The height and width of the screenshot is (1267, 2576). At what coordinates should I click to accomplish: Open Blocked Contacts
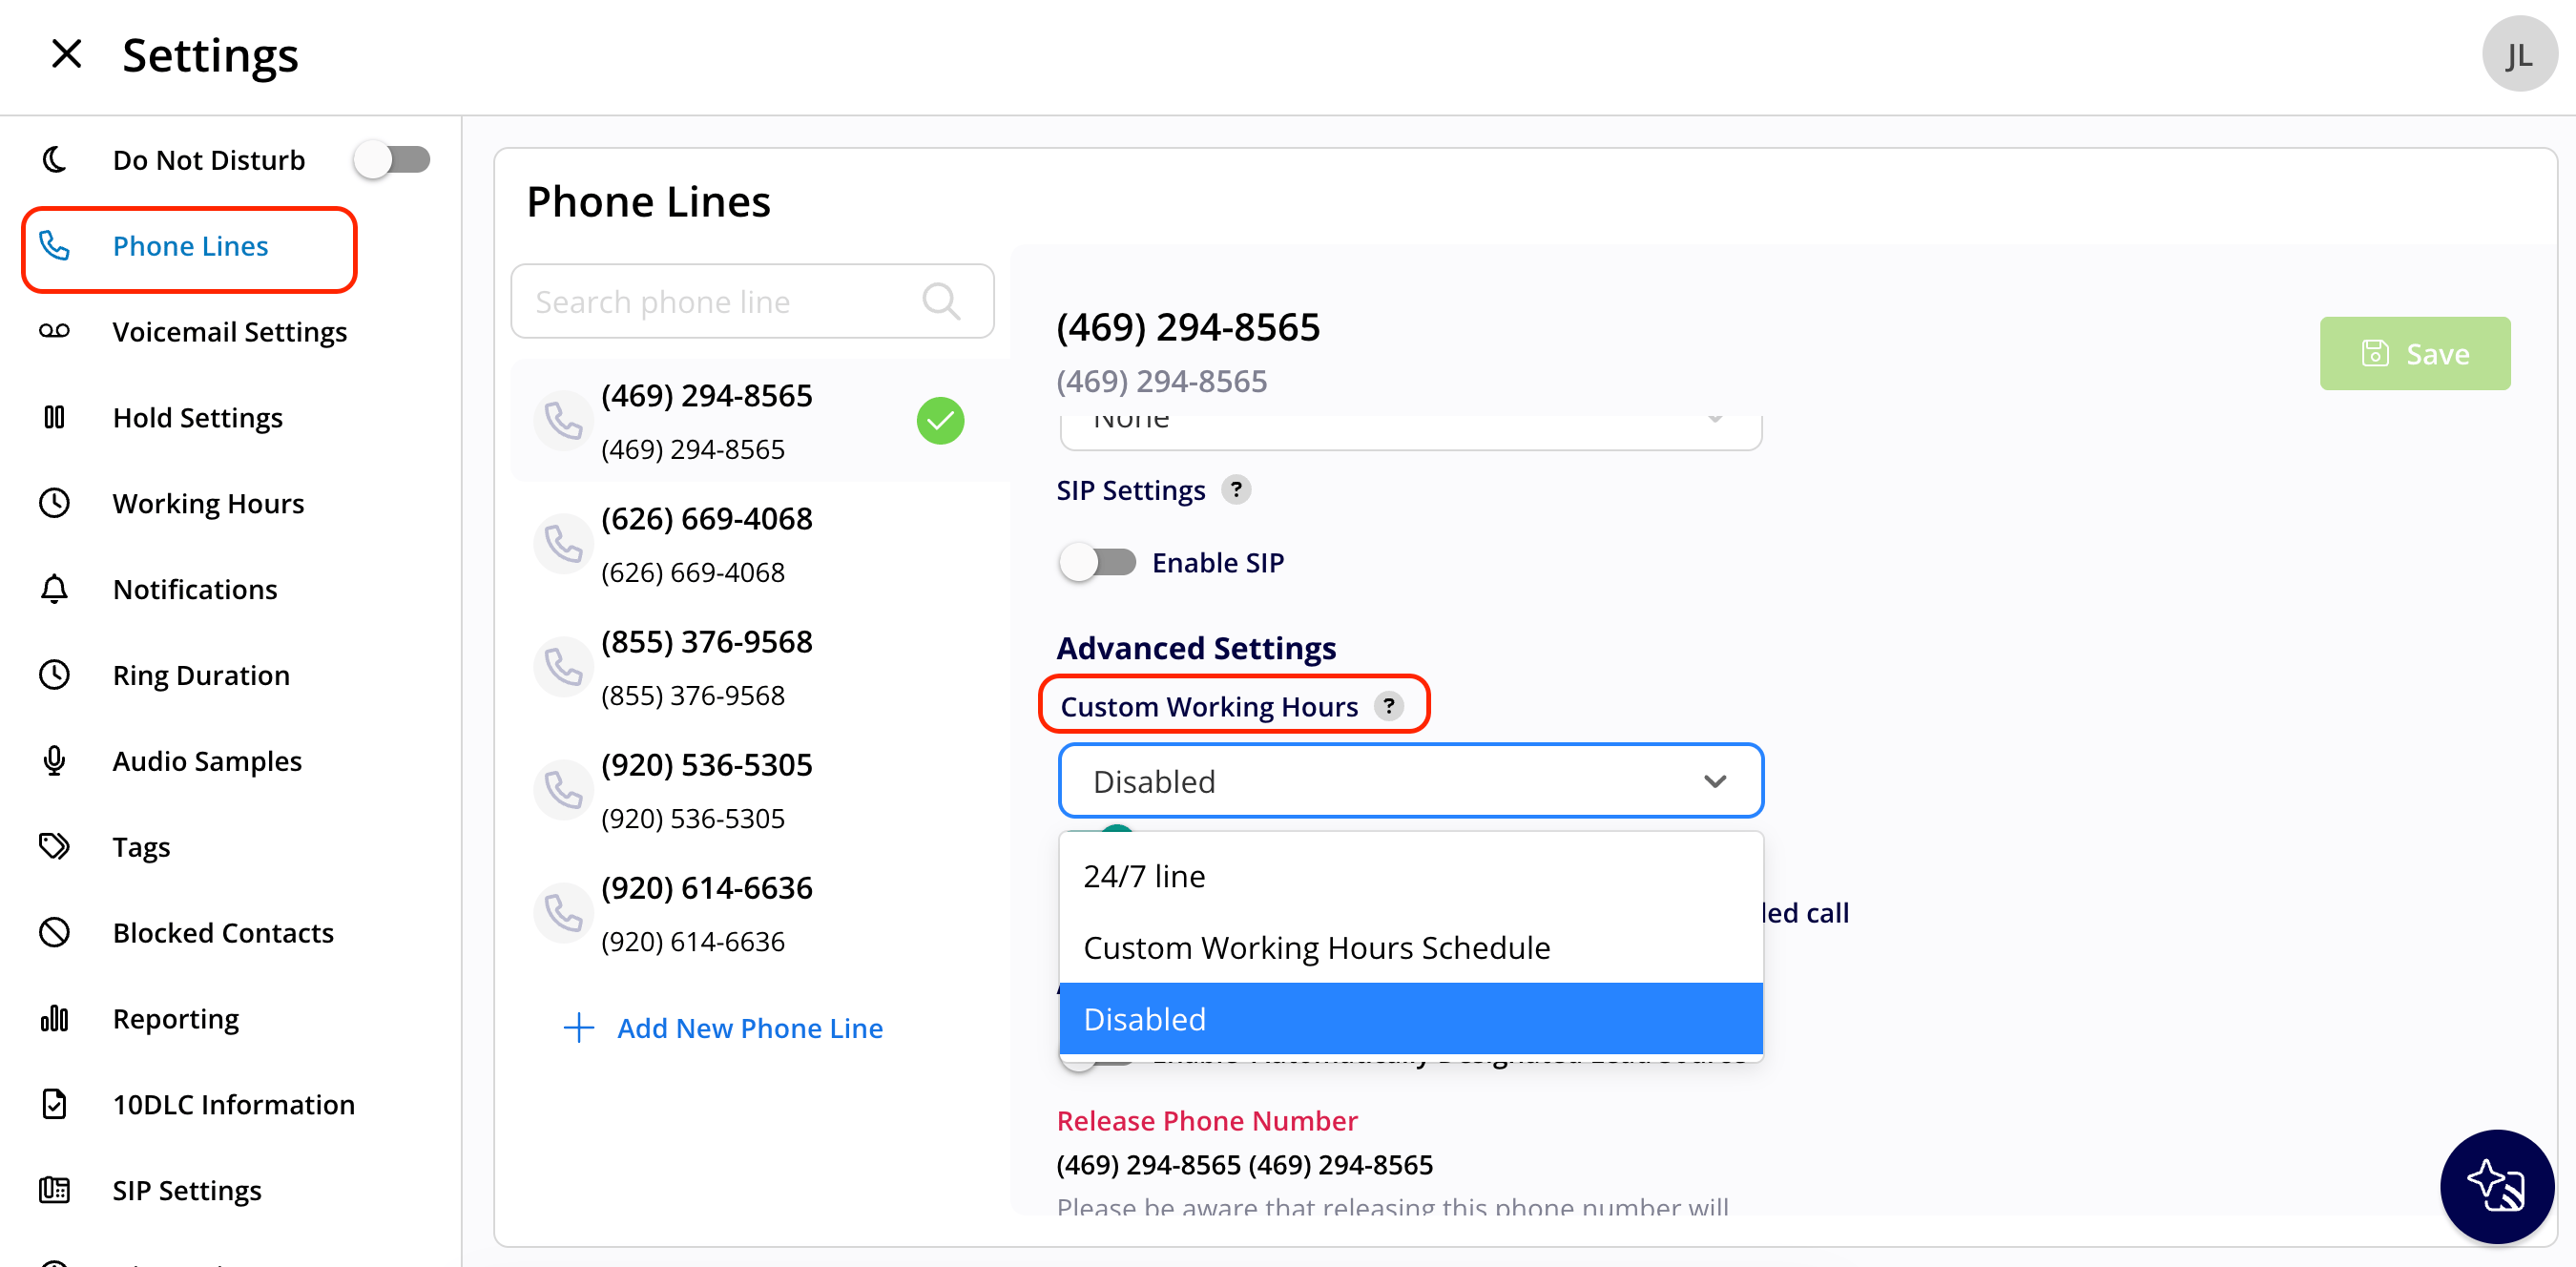point(223,934)
